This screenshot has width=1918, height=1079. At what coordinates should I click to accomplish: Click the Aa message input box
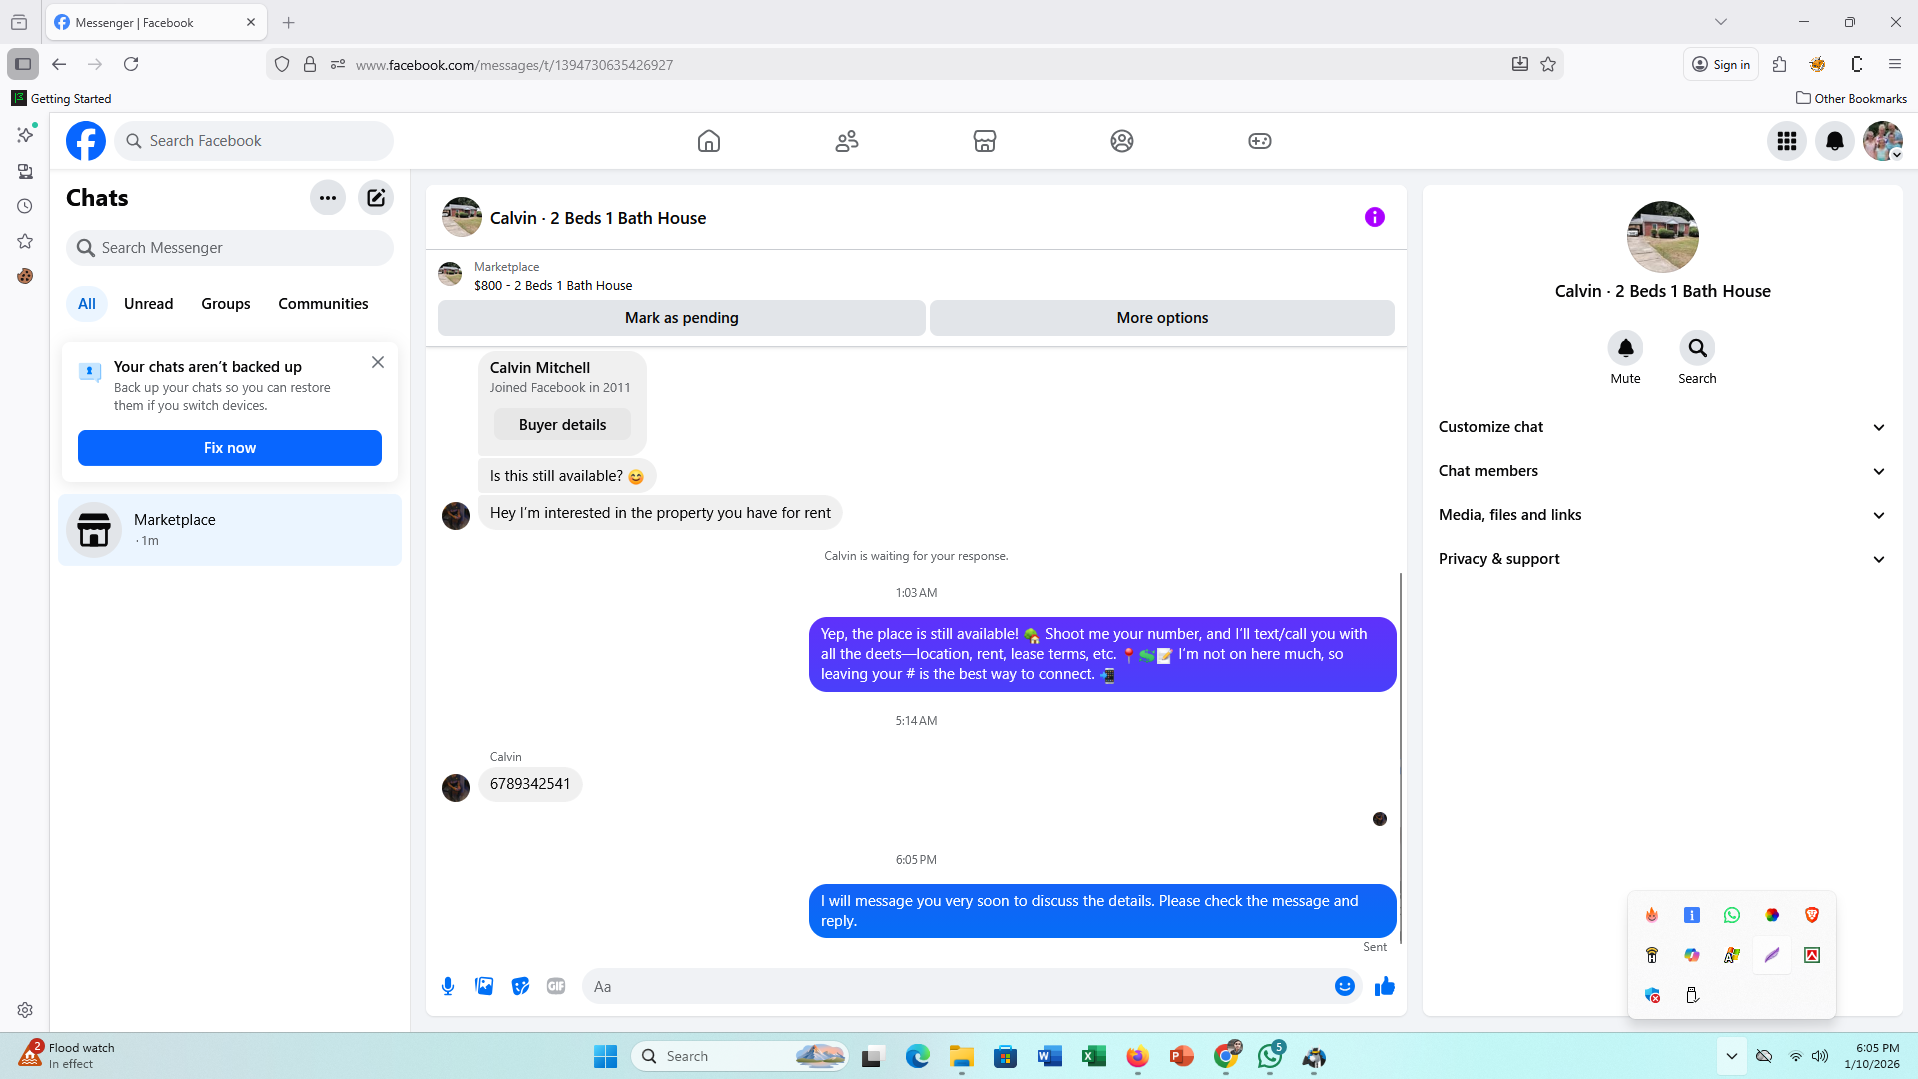tap(960, 986)
